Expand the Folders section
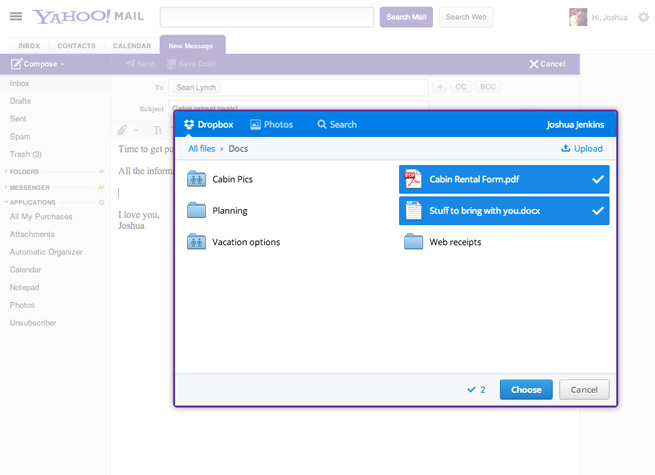 [5, 171]
